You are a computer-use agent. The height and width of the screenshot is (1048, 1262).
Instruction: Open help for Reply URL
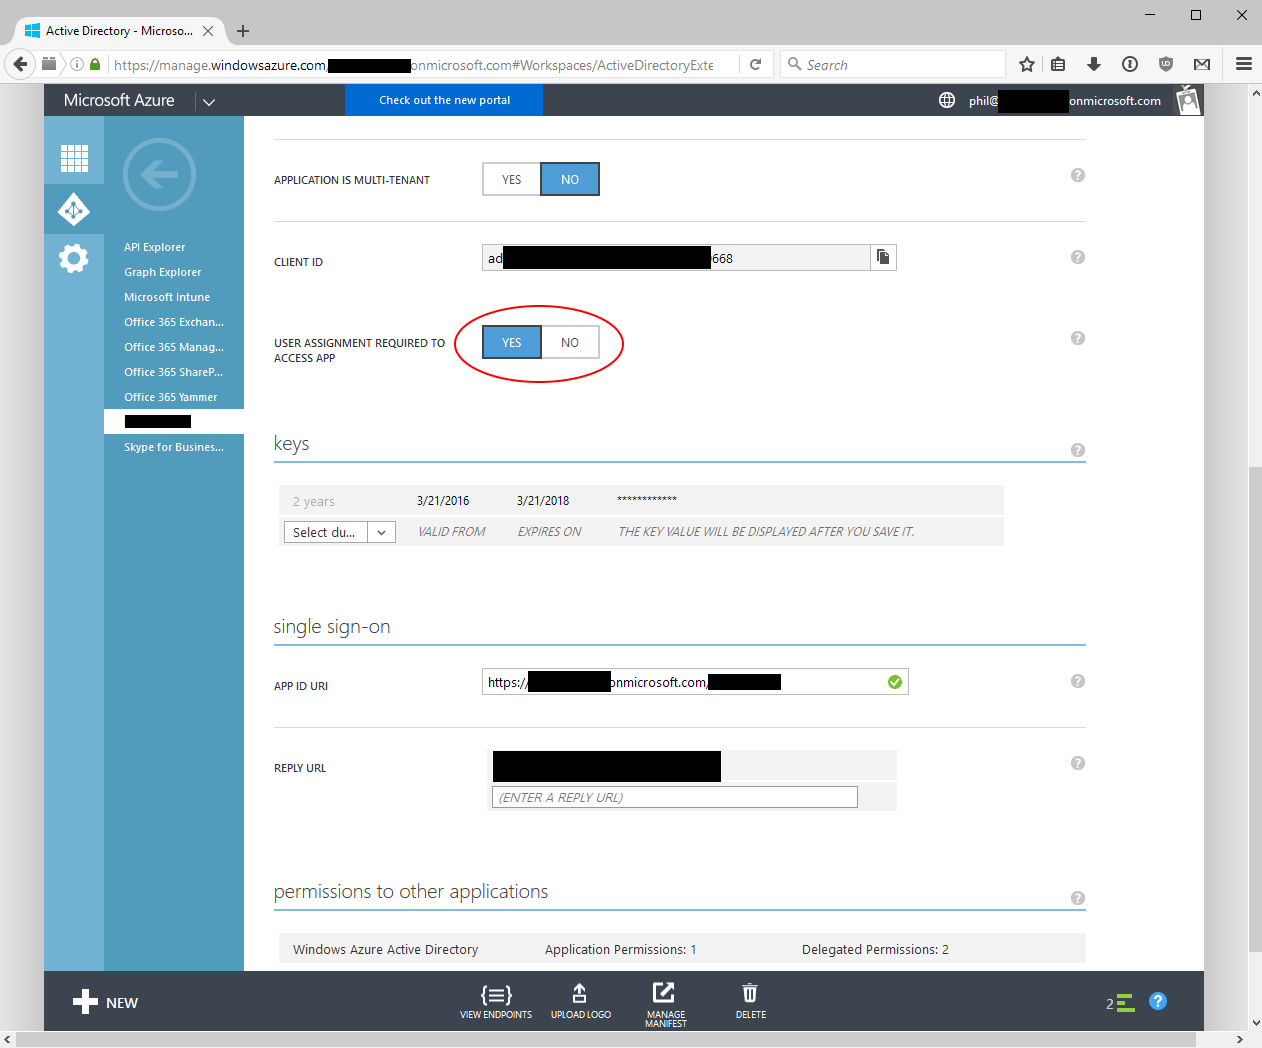pos(1078,763)
